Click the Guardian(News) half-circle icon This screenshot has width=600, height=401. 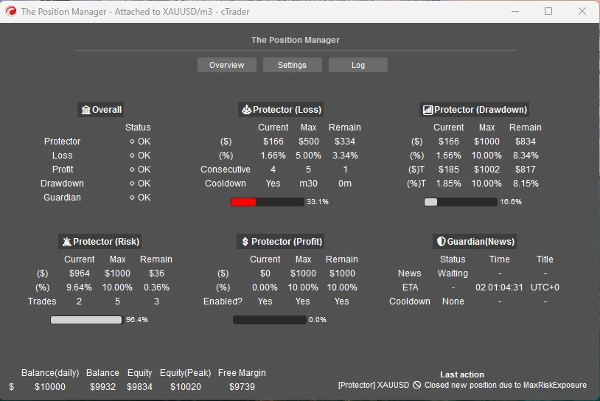pos(441,241)
